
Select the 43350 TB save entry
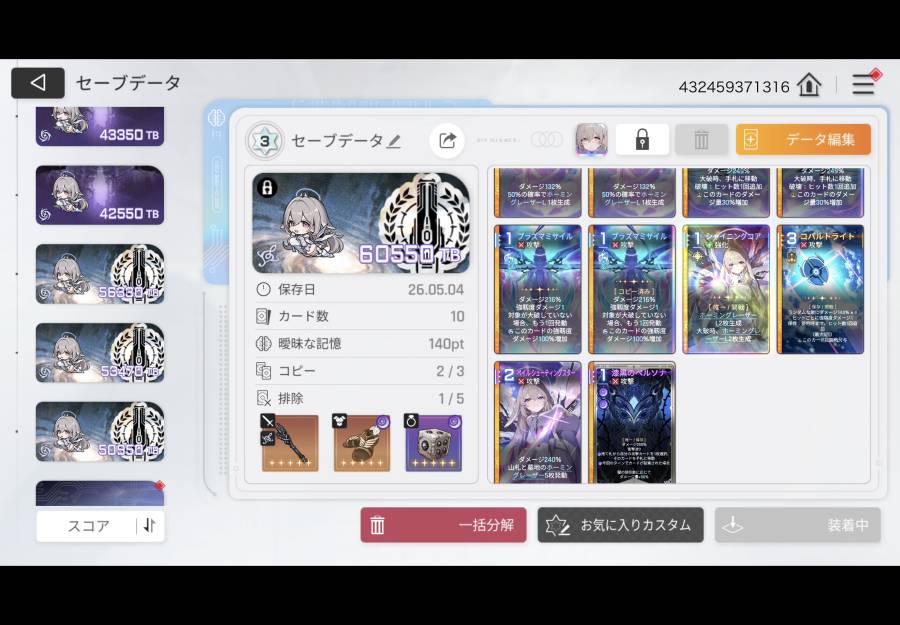pos(100,126)
